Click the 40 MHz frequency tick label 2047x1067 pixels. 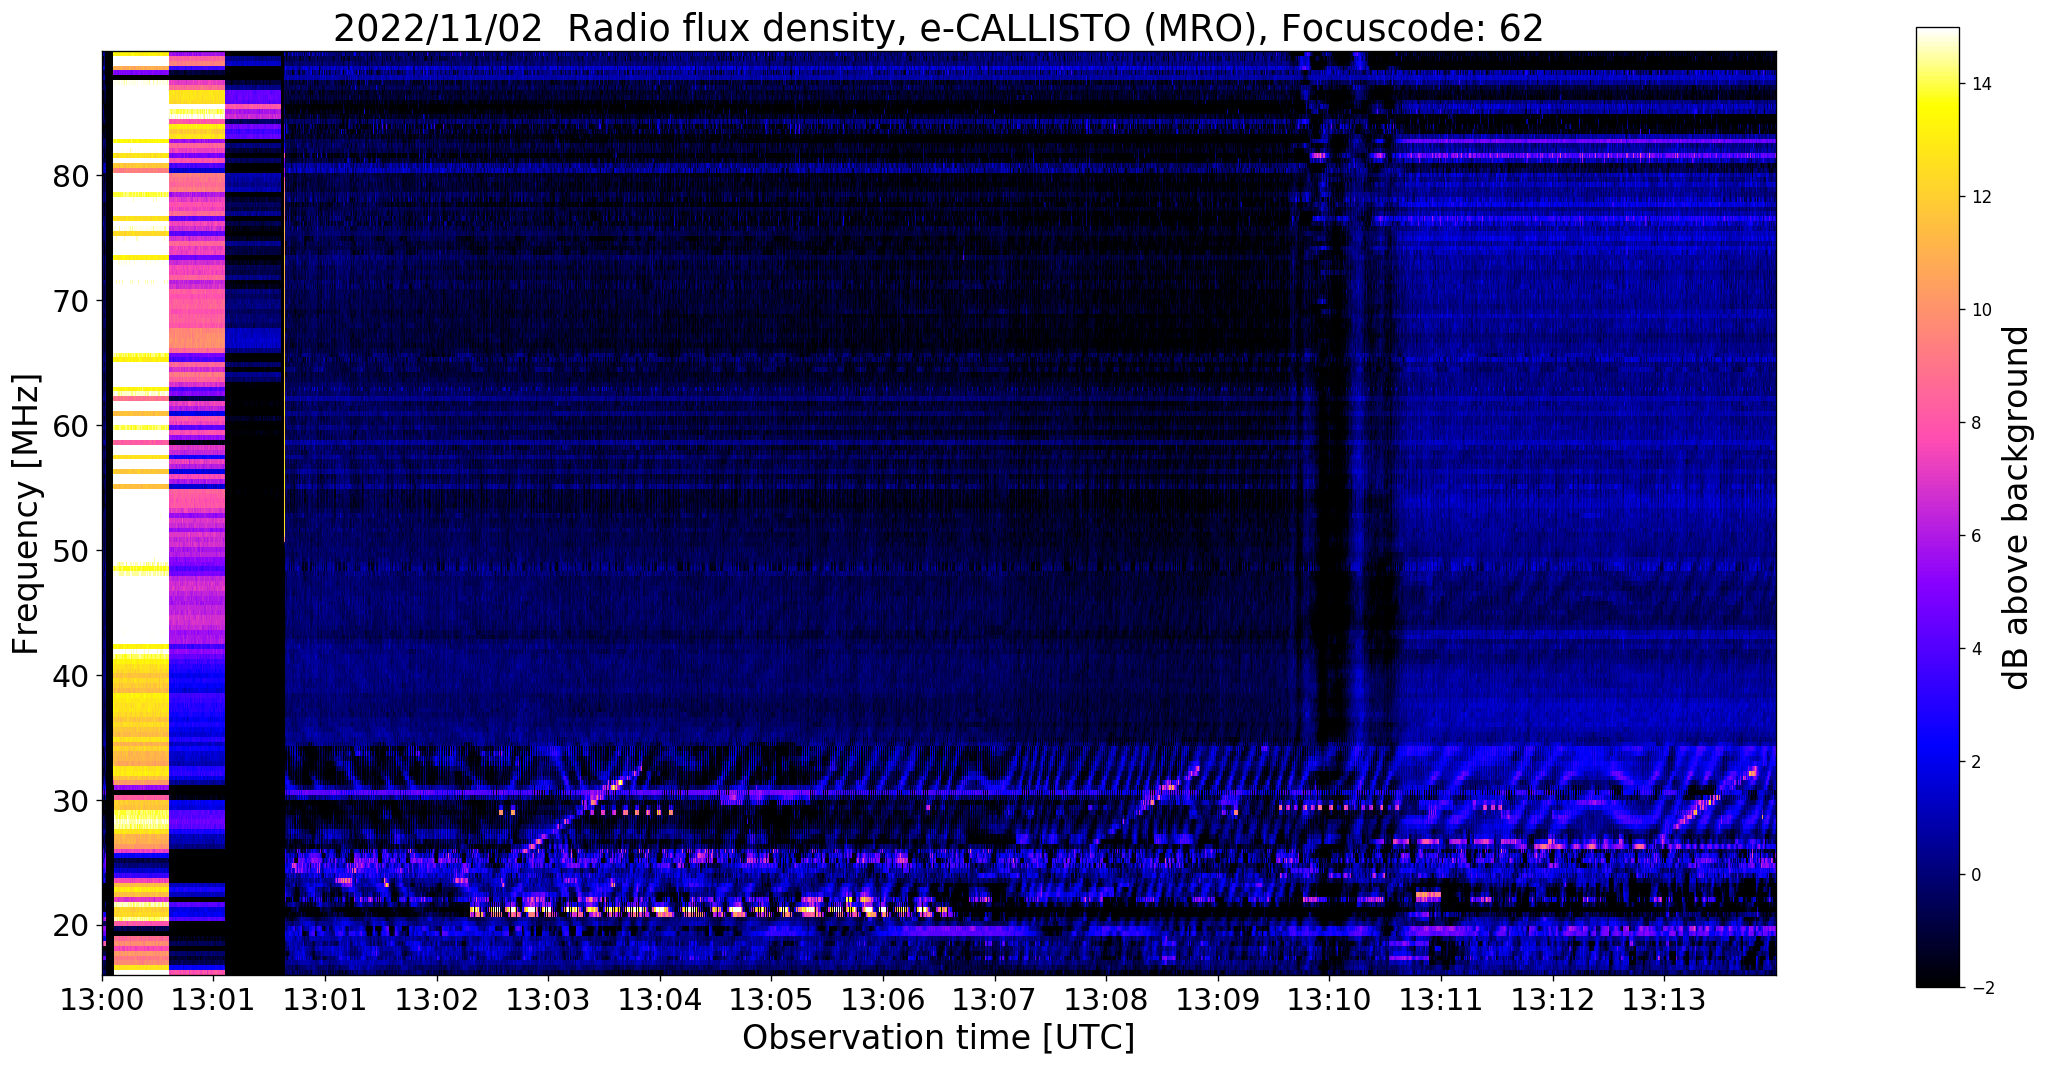coord(71,677)
